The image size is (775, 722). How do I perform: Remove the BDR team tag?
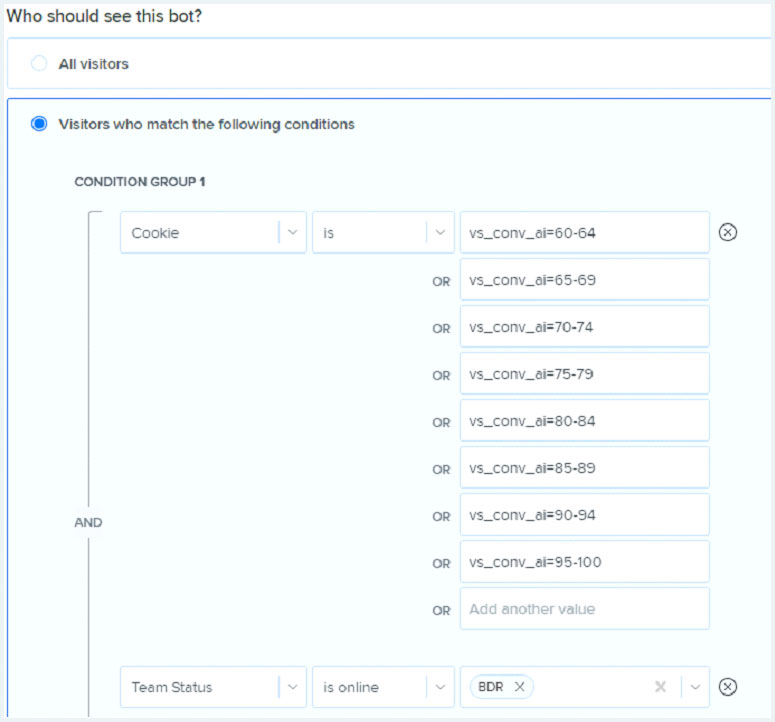tap(519, 687)
